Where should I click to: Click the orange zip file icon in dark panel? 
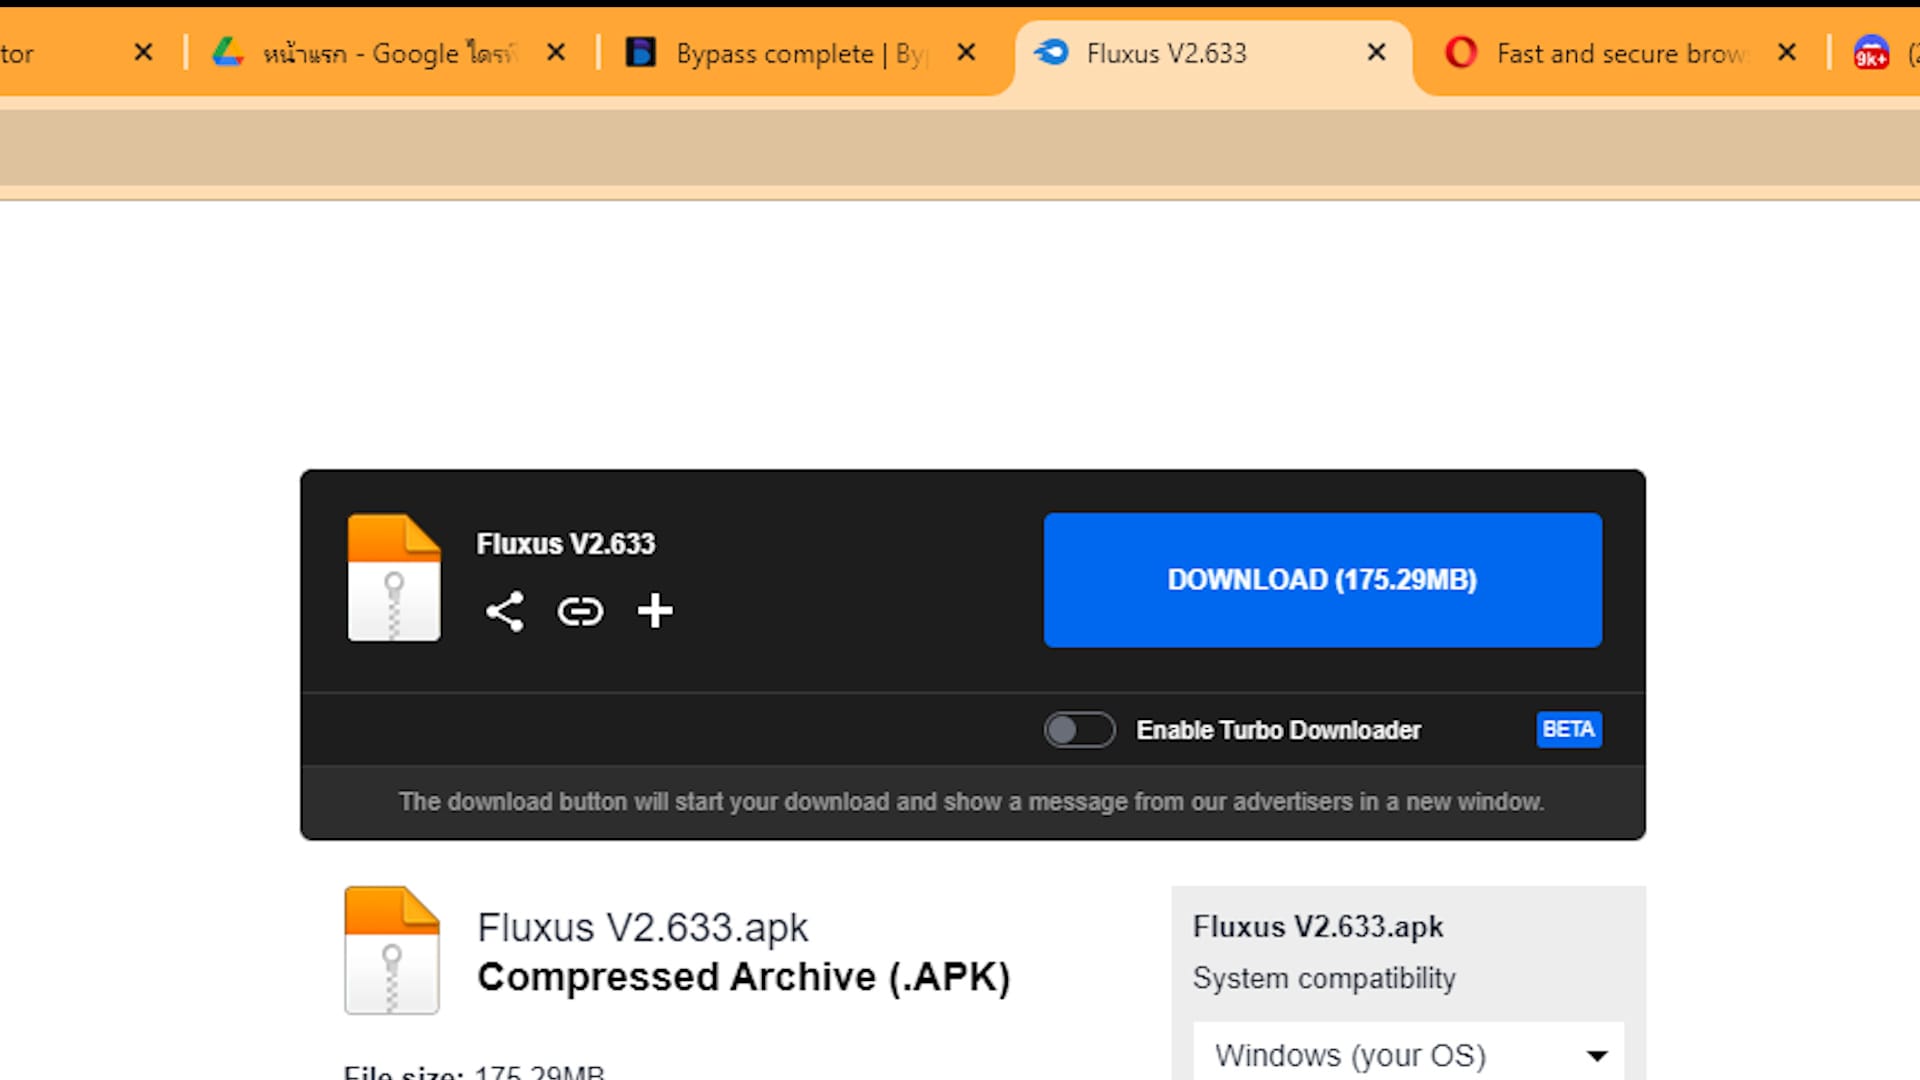pos(393,578)
